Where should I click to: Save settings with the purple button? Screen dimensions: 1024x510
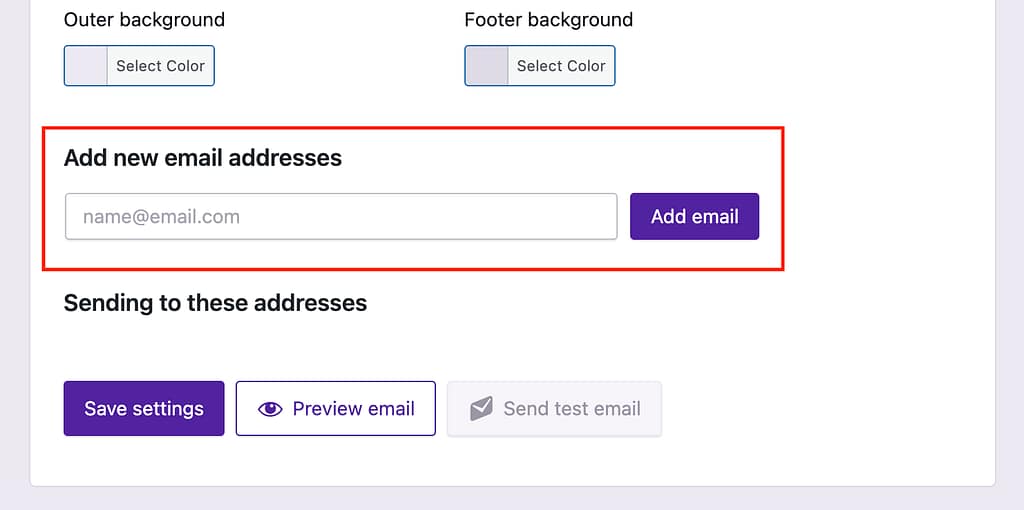(x=144, y=409)
